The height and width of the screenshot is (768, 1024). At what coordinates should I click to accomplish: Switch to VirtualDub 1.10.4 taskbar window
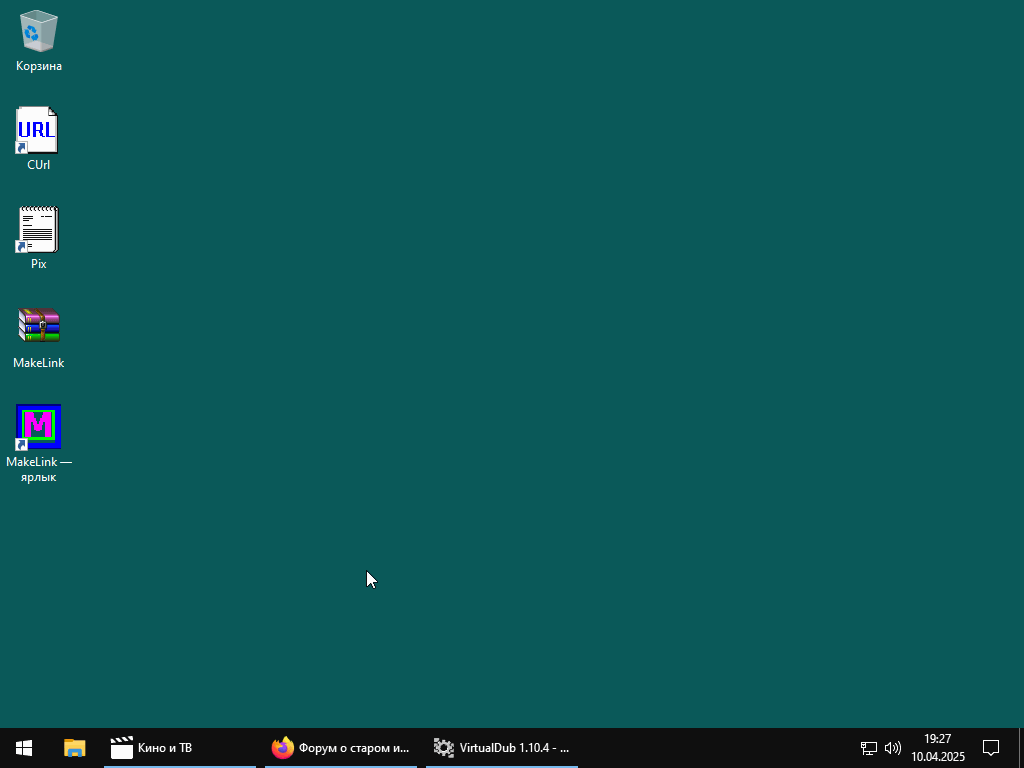point(502,748)
